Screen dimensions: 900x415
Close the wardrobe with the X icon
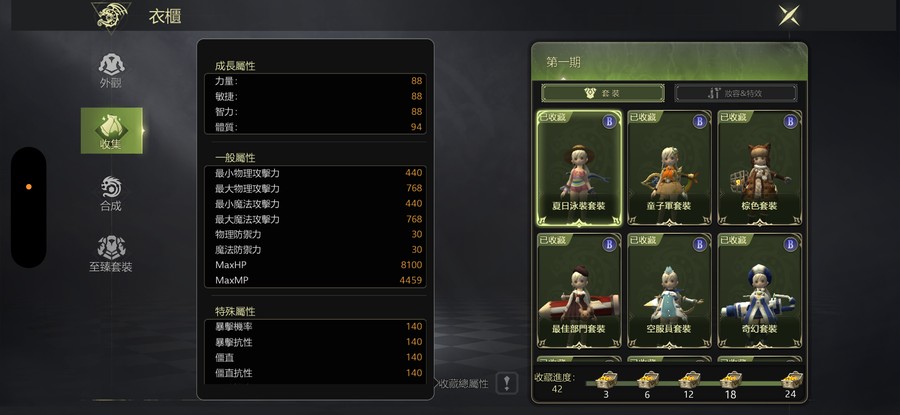[789, 15]
